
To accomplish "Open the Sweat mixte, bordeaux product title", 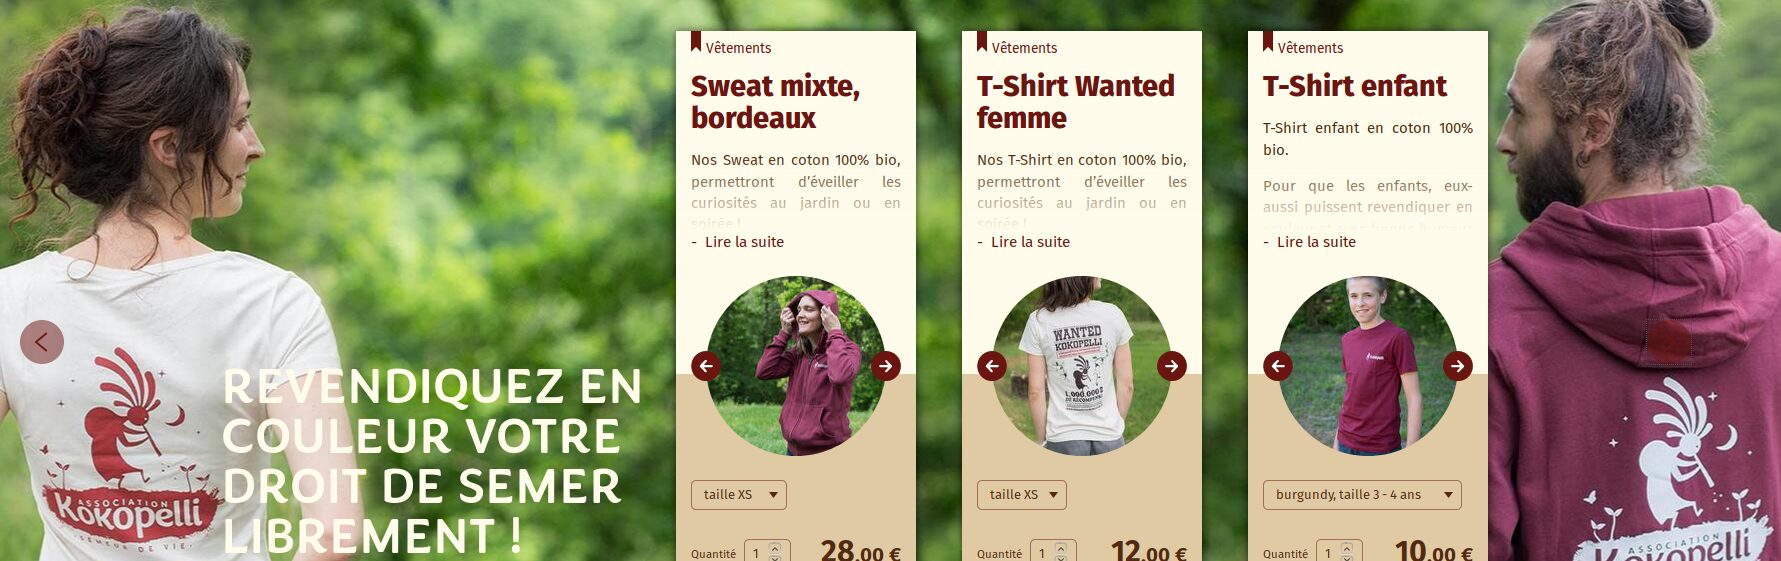I will (775, 102).
